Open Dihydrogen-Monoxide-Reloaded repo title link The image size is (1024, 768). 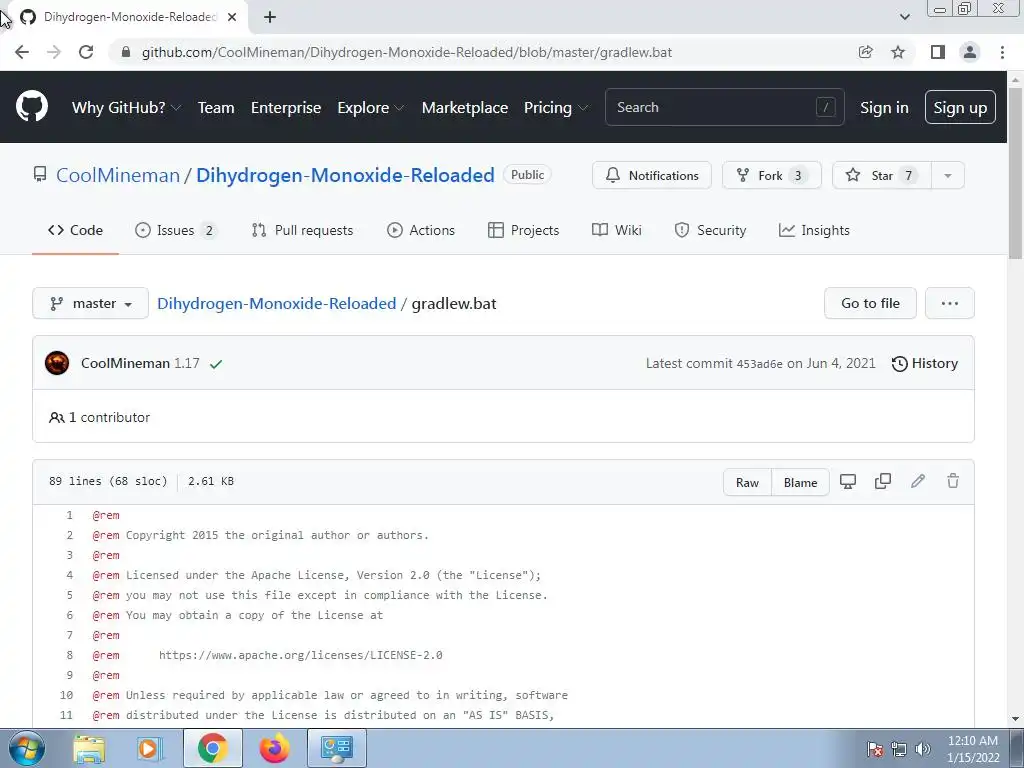point(345,175)
